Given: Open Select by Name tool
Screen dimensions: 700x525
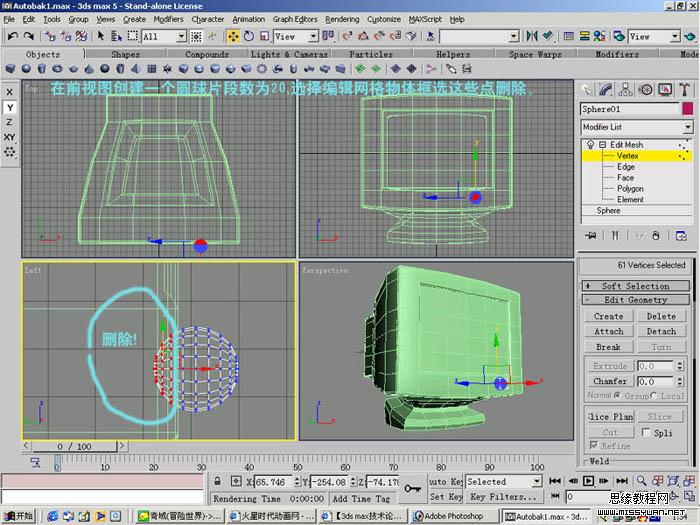Looking at the screenshot, I should tap(116, 36).
